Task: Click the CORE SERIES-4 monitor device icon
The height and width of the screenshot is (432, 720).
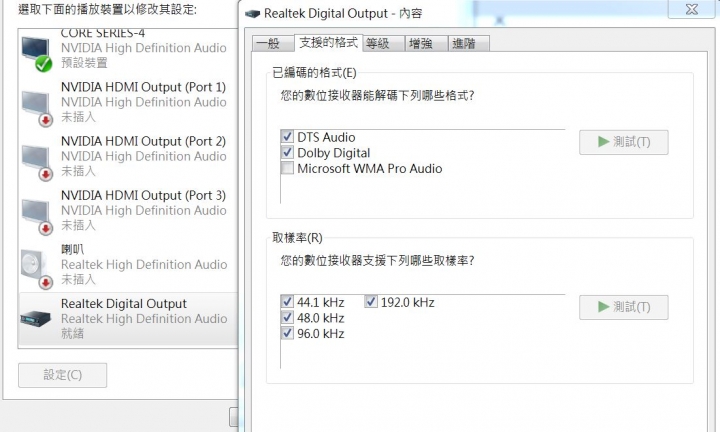Action: pos(37,53)
